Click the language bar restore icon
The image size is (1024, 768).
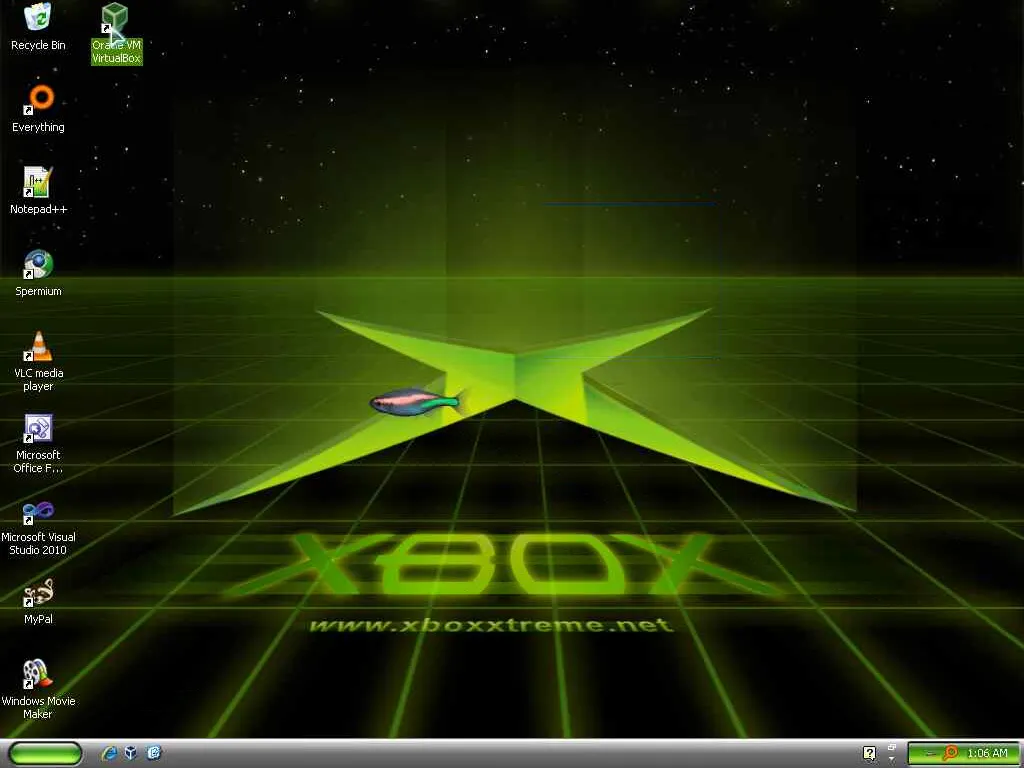(x=891, y=747)
